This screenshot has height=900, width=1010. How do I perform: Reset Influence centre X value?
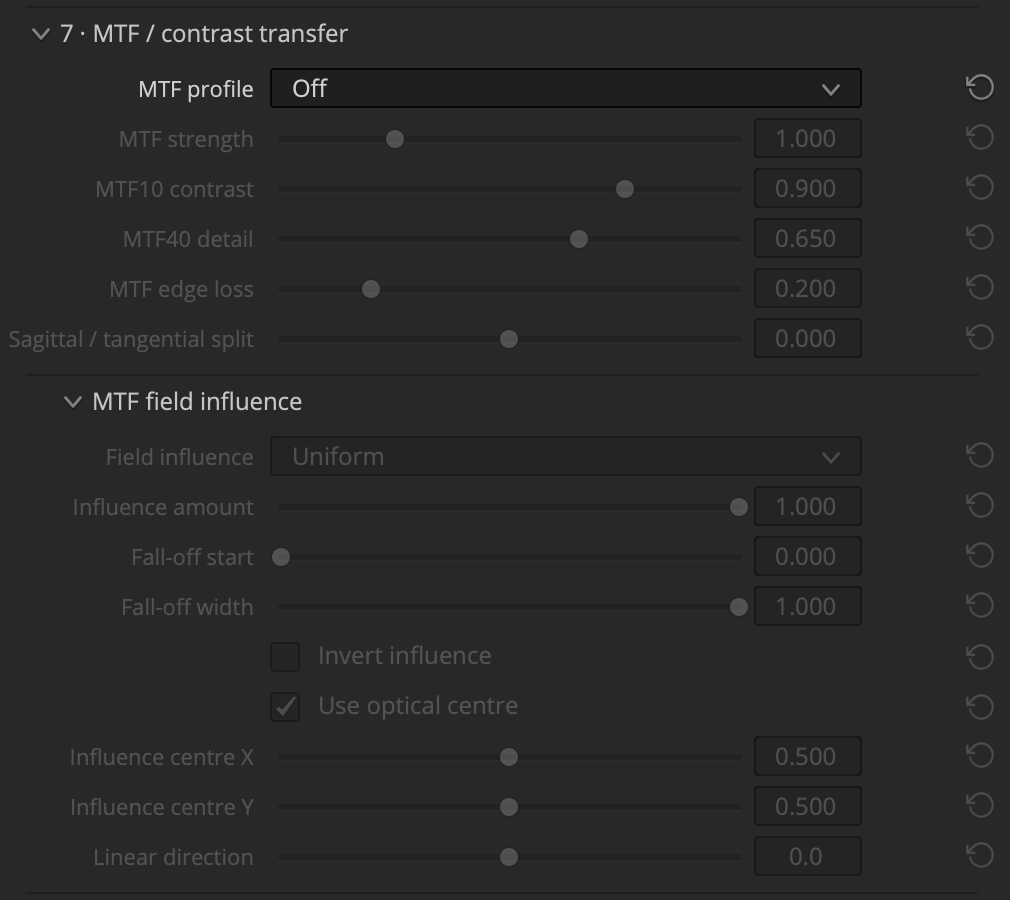pyautogui.click(x=980, y=756)
